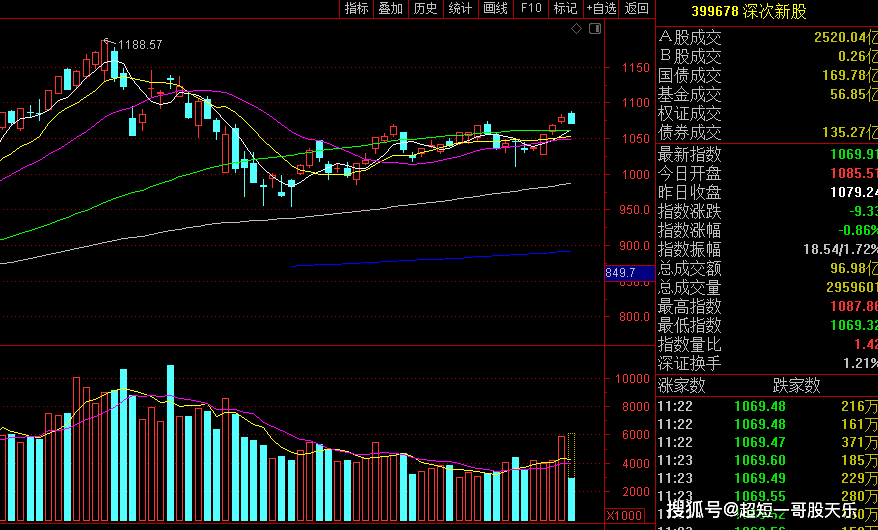Open F10 company information
This screenshot has height=530, width=878.
531,8
